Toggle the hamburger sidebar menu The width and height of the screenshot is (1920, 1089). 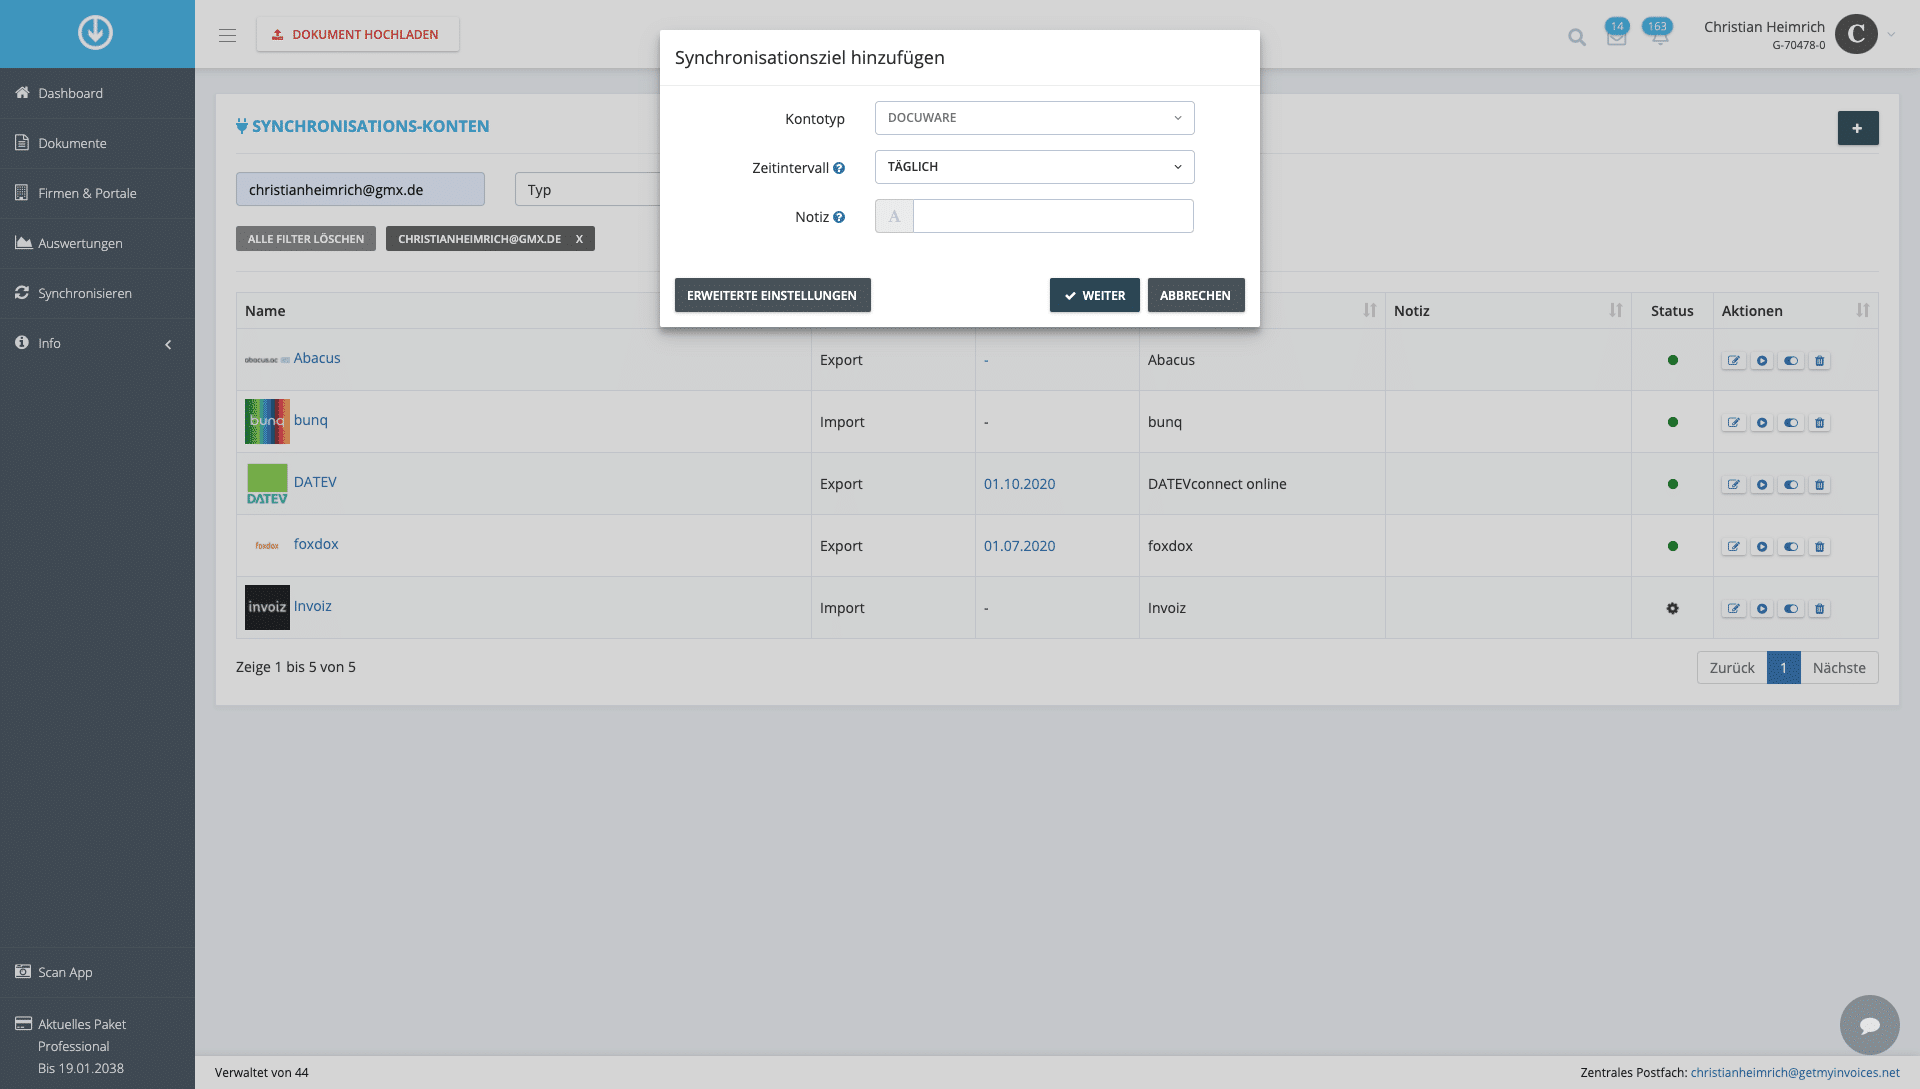click(228, 35)
